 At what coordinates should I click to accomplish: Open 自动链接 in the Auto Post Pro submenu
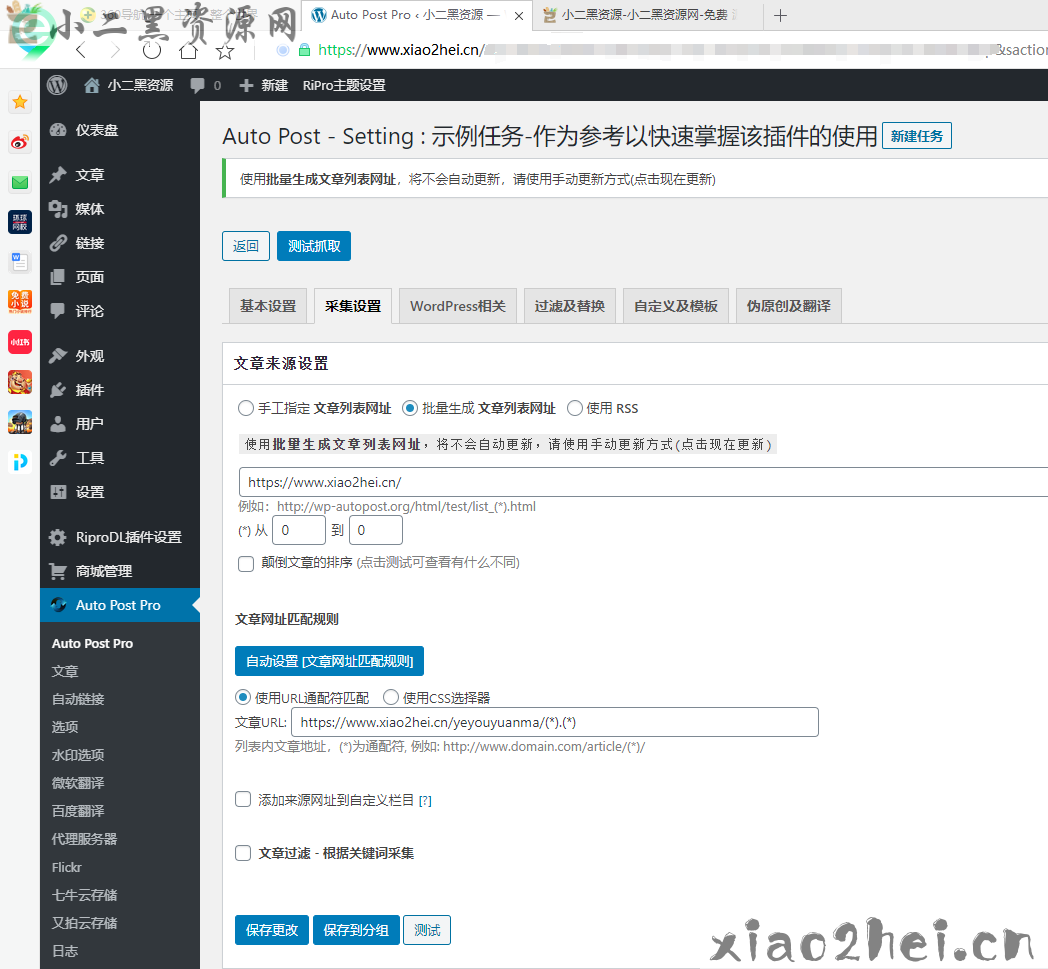click(78, 699)
